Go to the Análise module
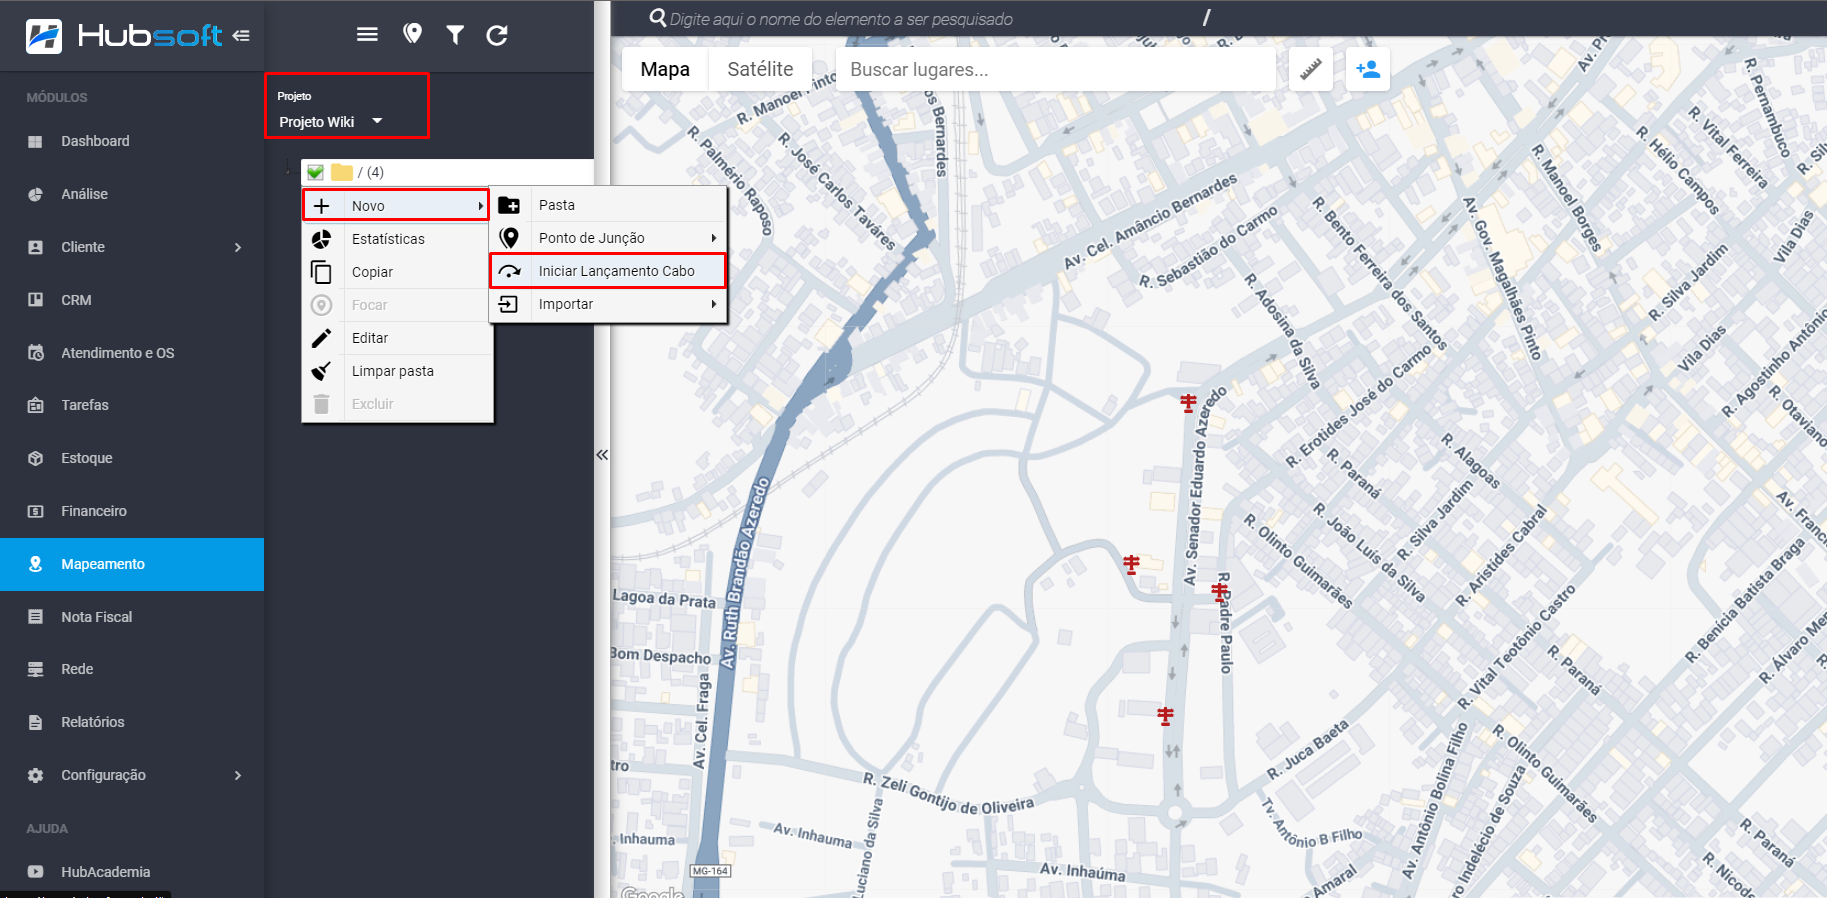This screenshot has width=1827, height=898. [x=132, y=194]
